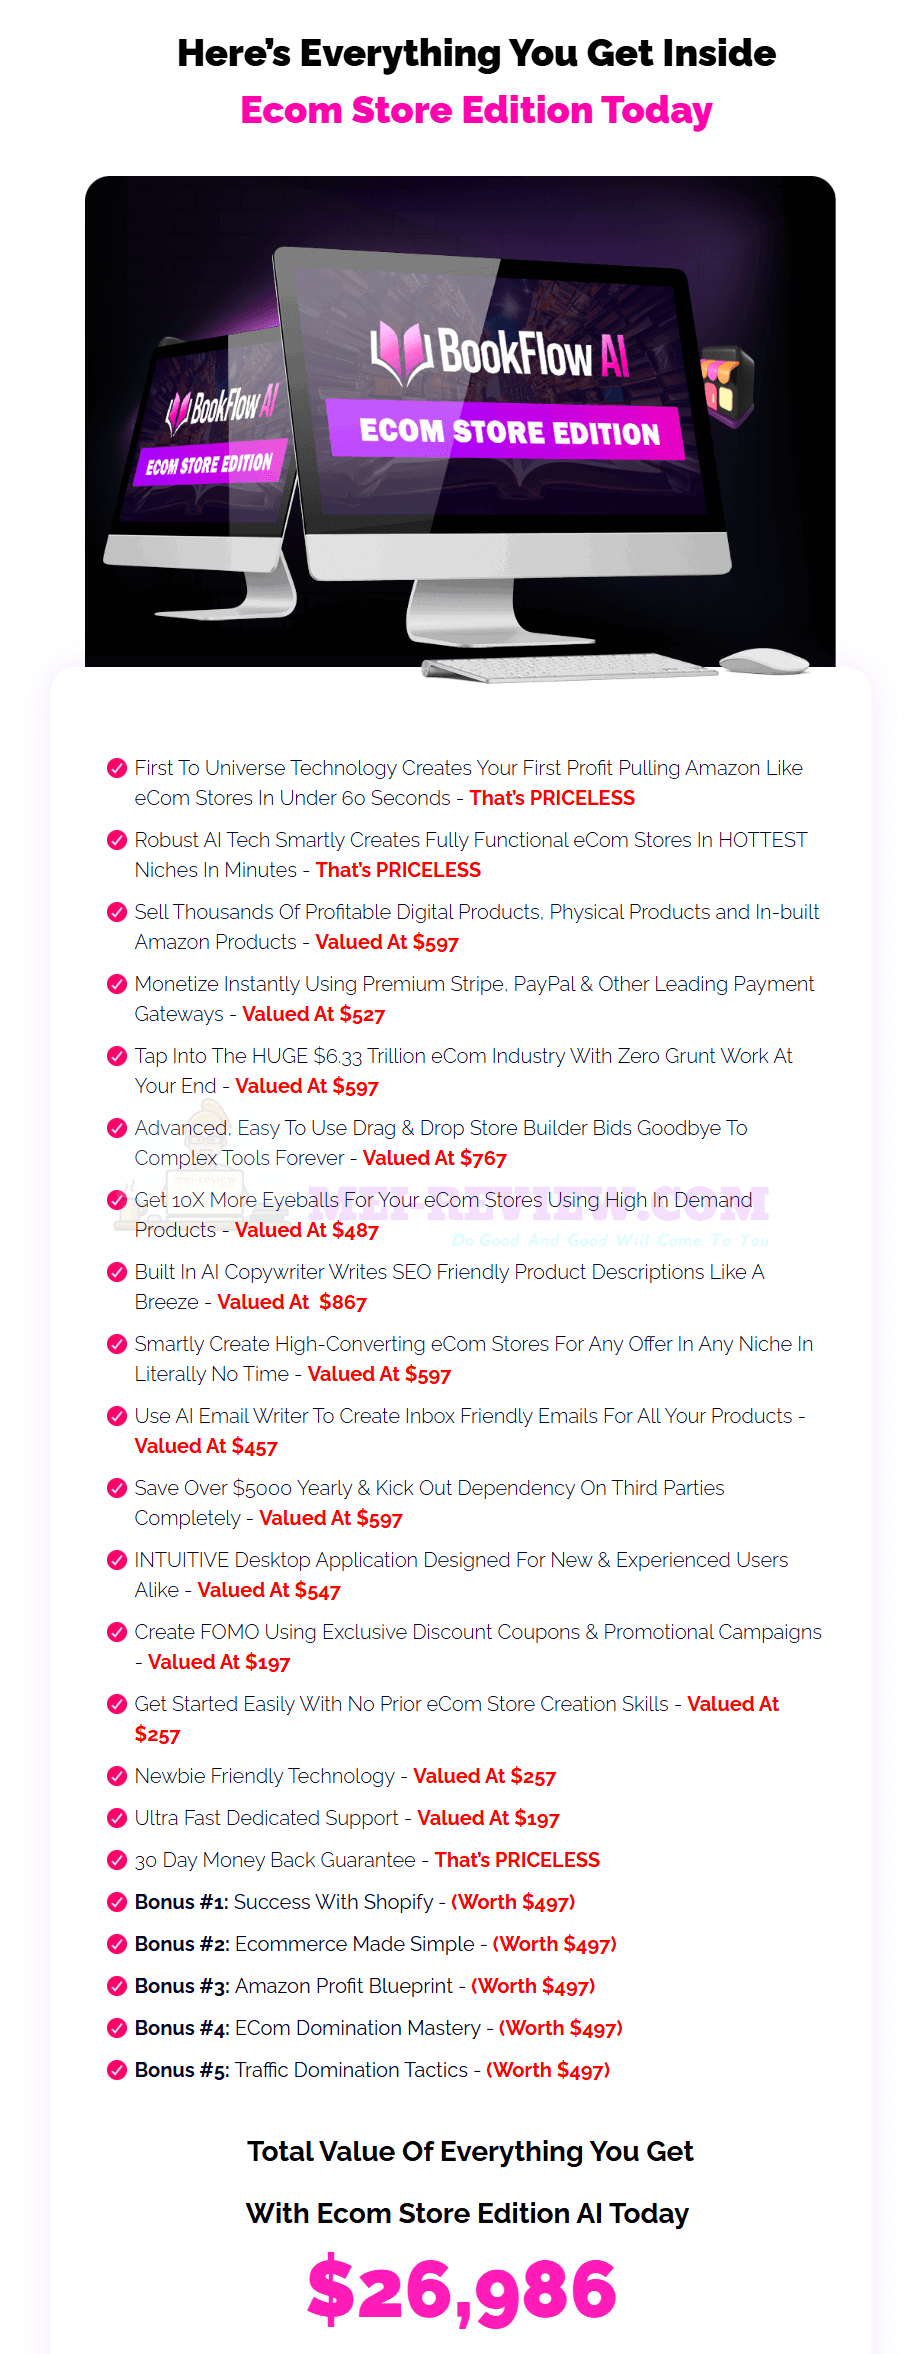The image size is (920, 2354).
Task: Click the "Valued At $767" red text
Action: coord(435,1158)
